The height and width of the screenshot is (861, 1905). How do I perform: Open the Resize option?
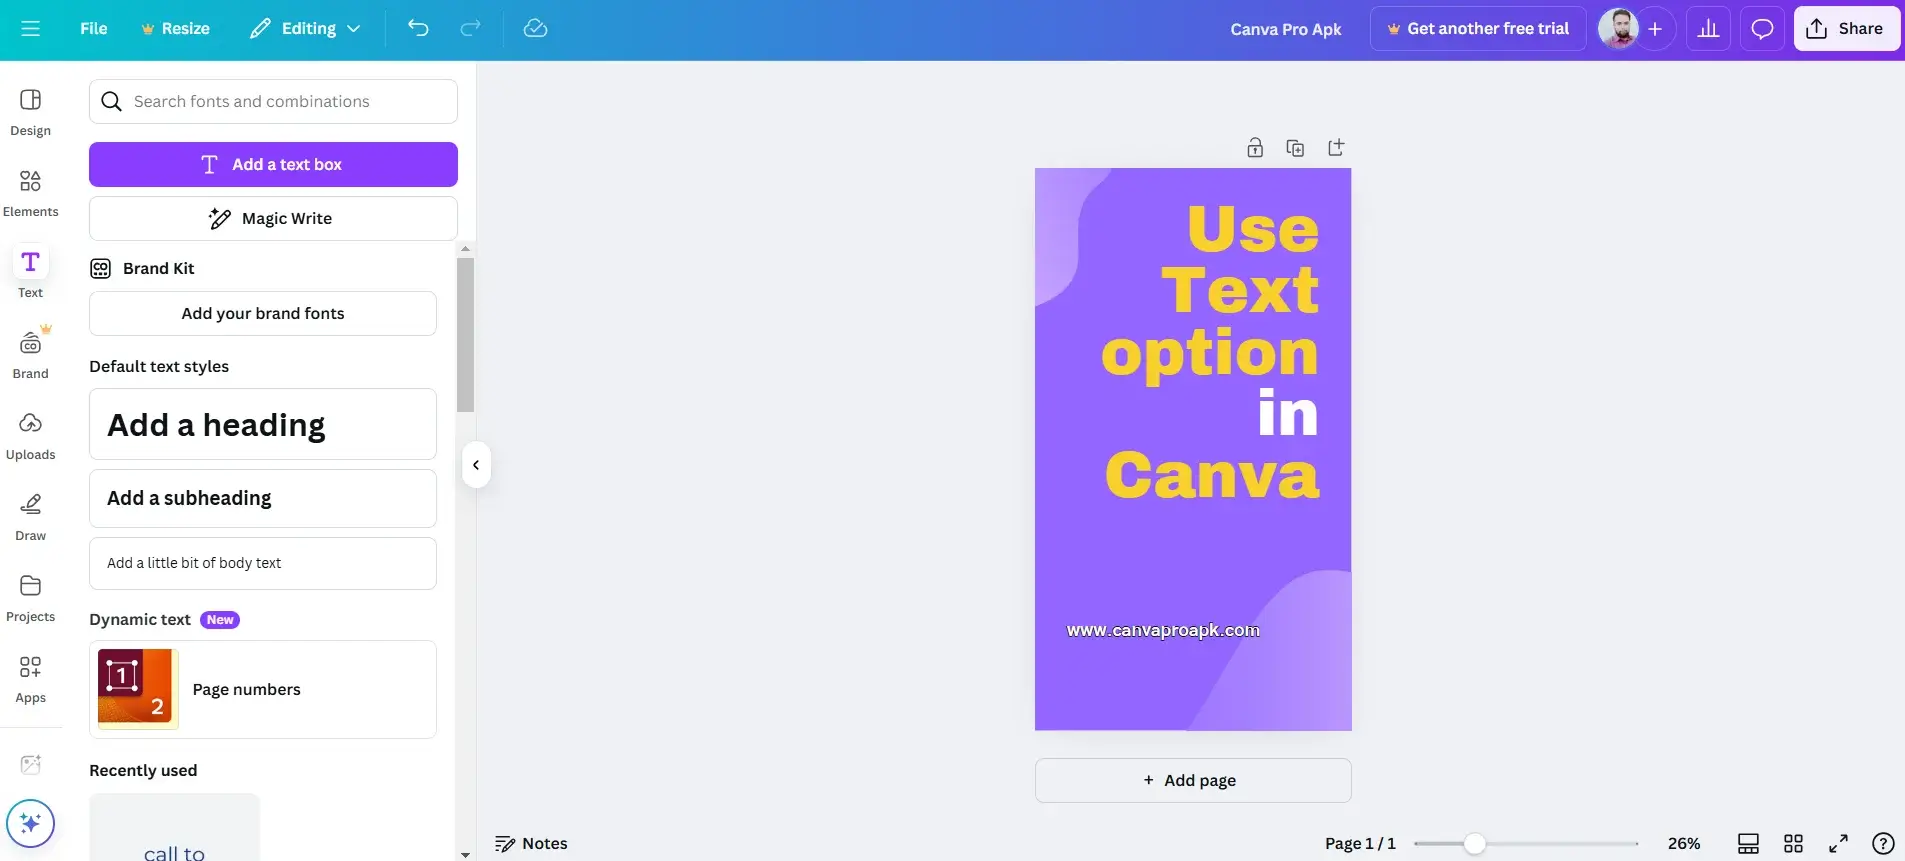click(x=176, y=29)
